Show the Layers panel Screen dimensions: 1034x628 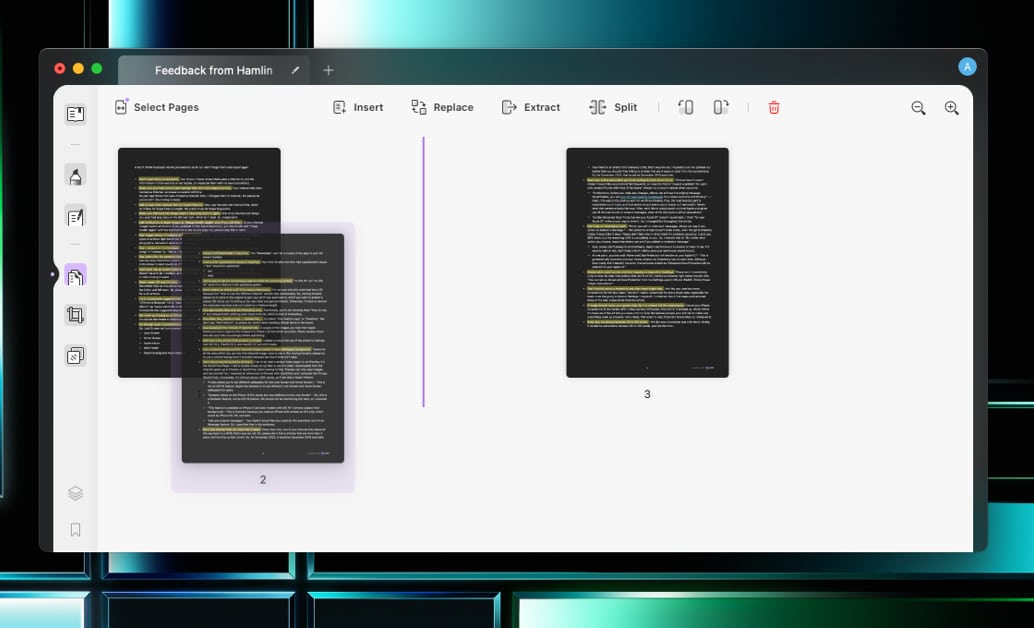[75, 493]
